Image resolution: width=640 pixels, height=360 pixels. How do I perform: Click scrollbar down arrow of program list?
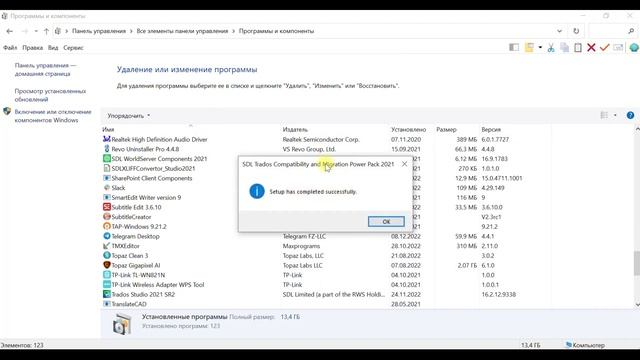click(637, 304)
